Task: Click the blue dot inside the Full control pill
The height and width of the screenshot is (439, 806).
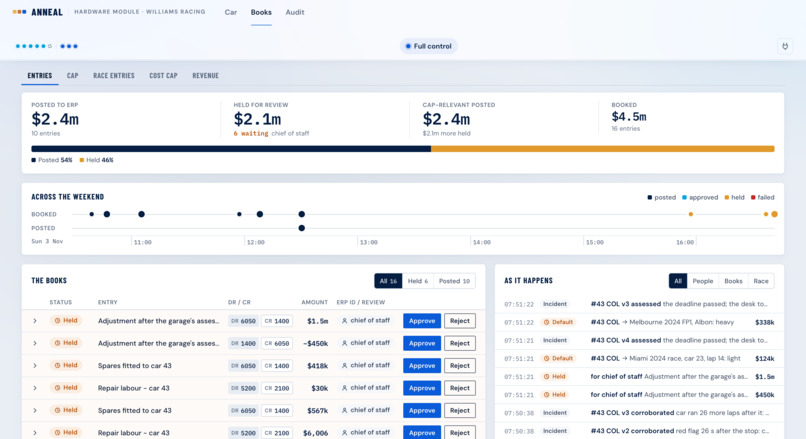Action: pos(408,46)
